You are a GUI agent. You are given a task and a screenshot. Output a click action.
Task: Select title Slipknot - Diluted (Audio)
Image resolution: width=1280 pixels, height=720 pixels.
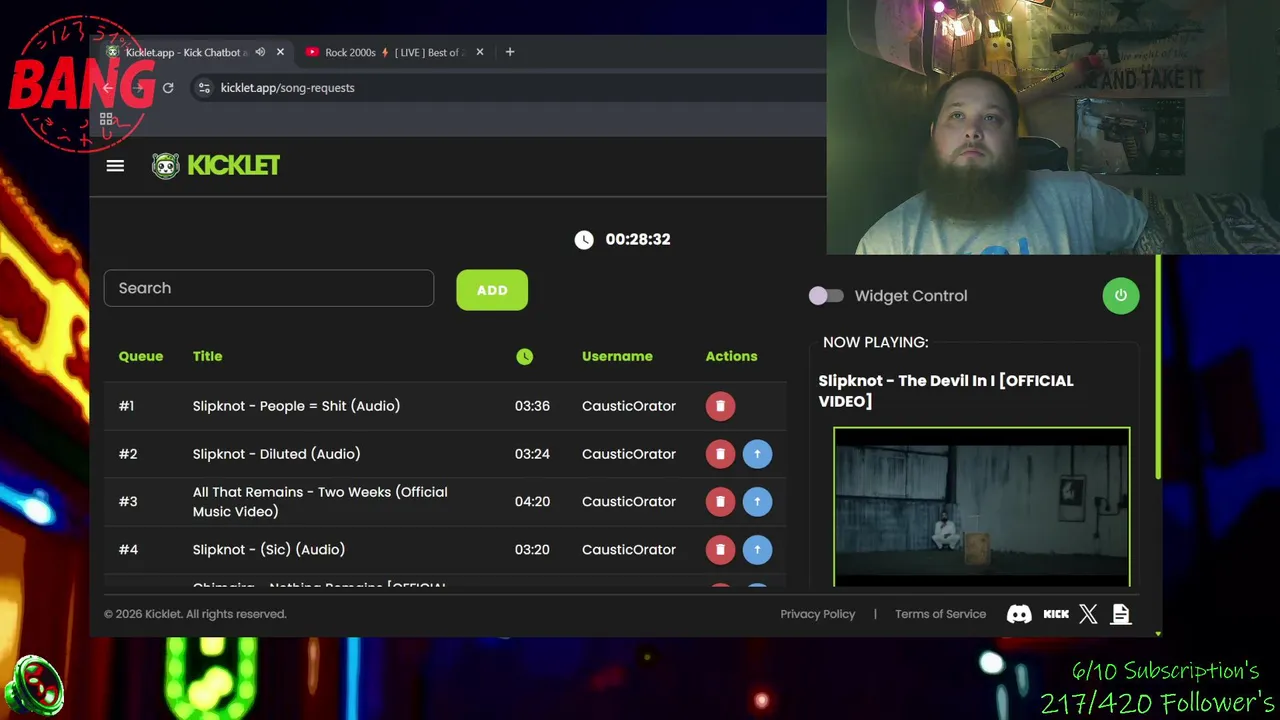tap(277, 454)
